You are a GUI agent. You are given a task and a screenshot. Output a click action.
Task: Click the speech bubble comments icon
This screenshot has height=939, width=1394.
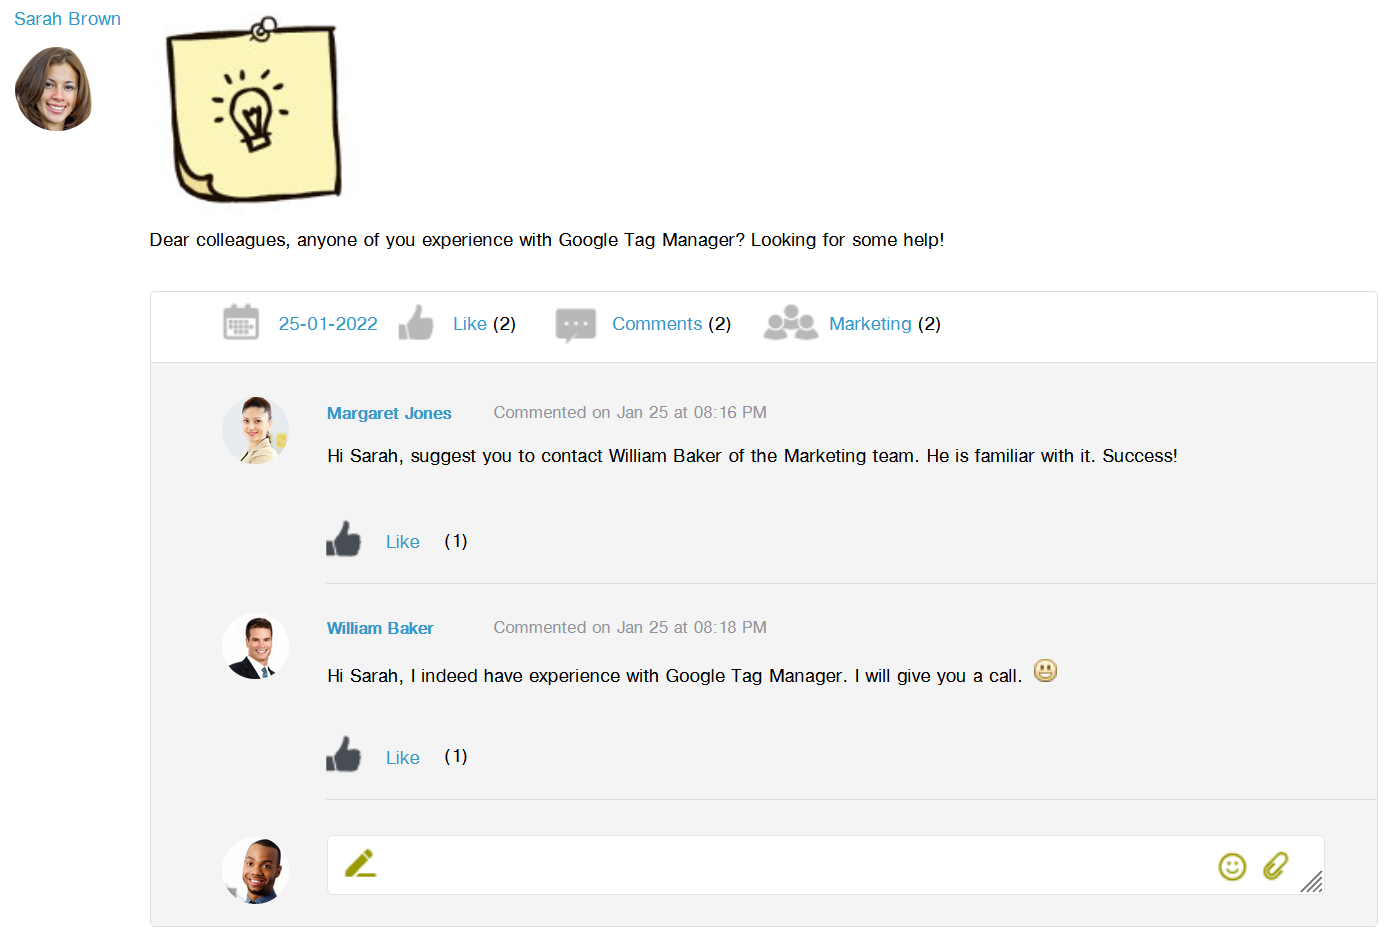575,324
